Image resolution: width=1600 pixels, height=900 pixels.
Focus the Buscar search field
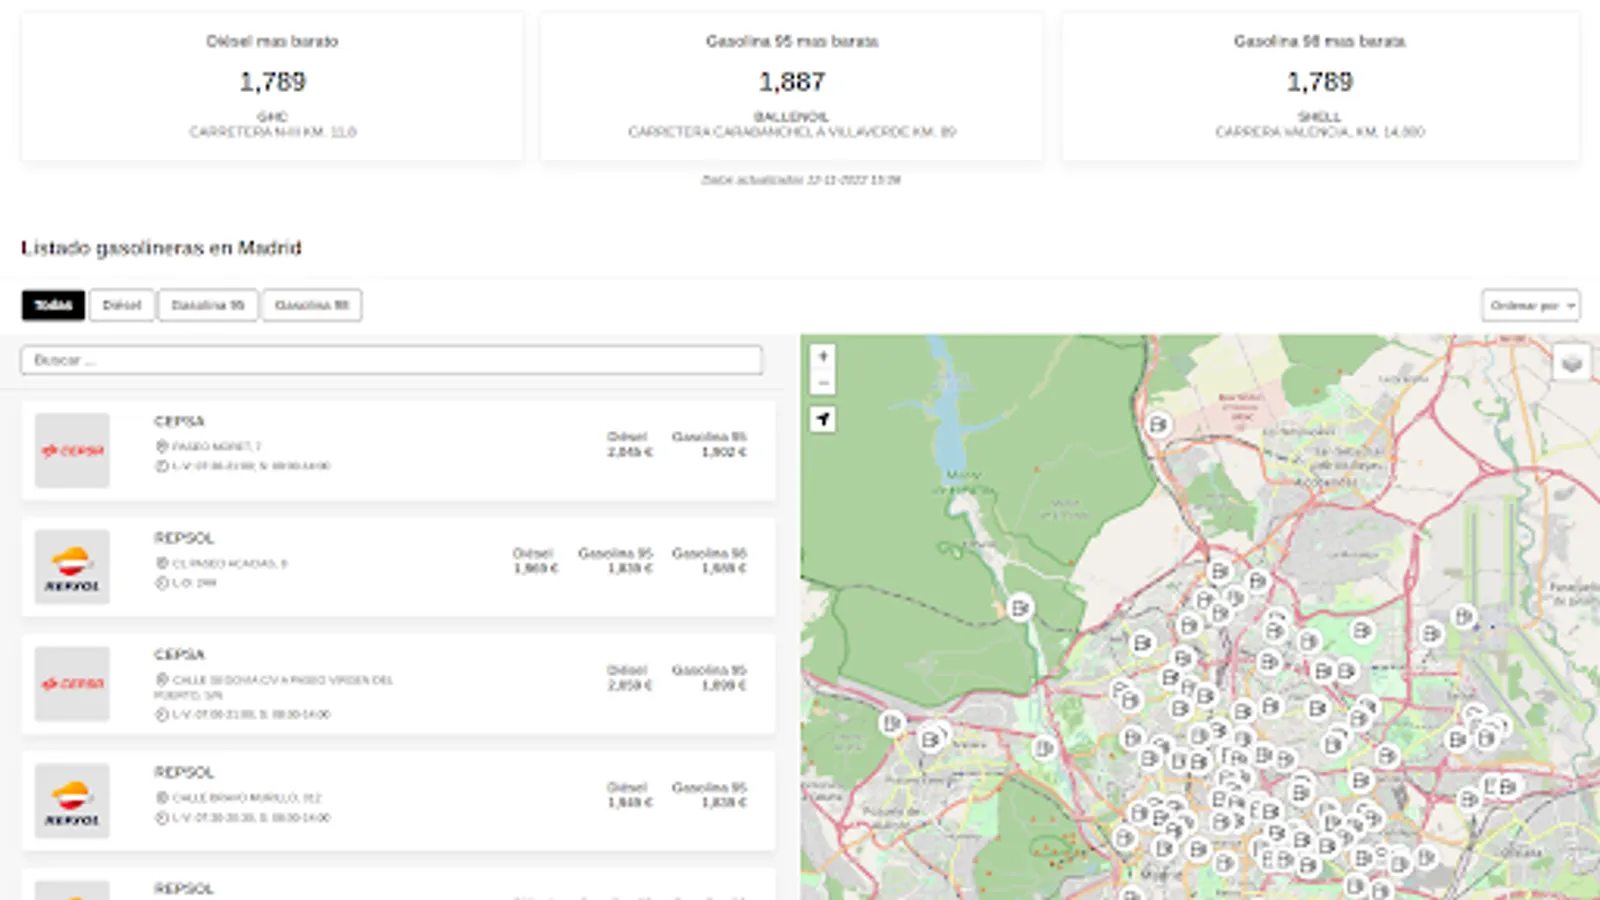[x=391, y=360]
